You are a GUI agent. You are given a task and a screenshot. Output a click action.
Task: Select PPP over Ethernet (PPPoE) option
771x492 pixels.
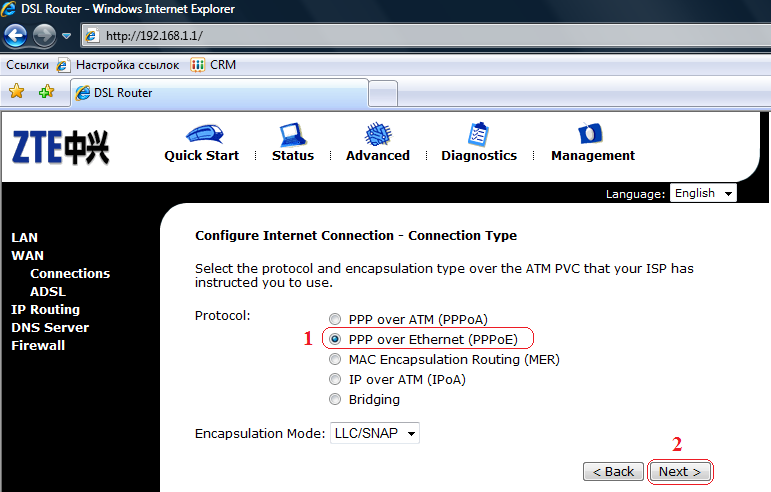tap(335, 340)
